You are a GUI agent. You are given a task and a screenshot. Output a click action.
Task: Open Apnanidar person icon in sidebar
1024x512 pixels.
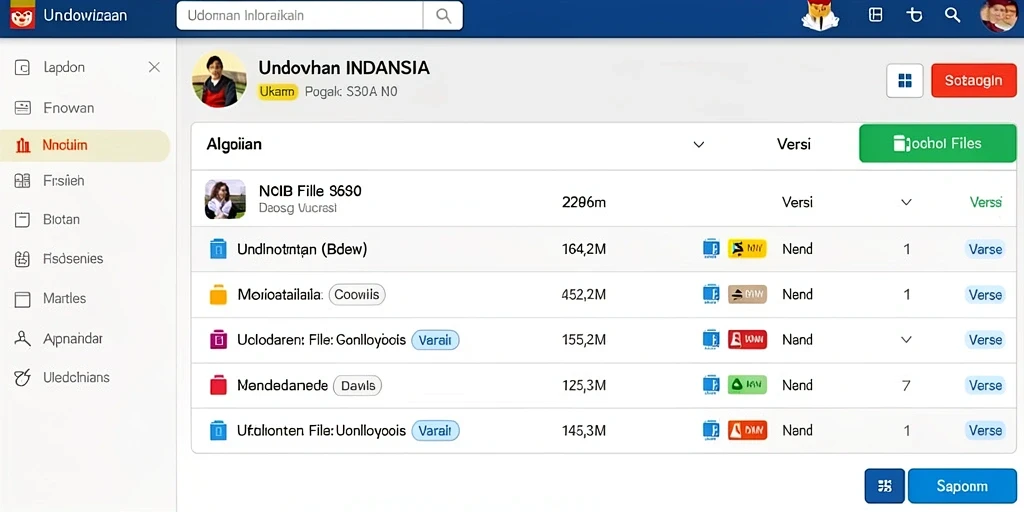23,338
